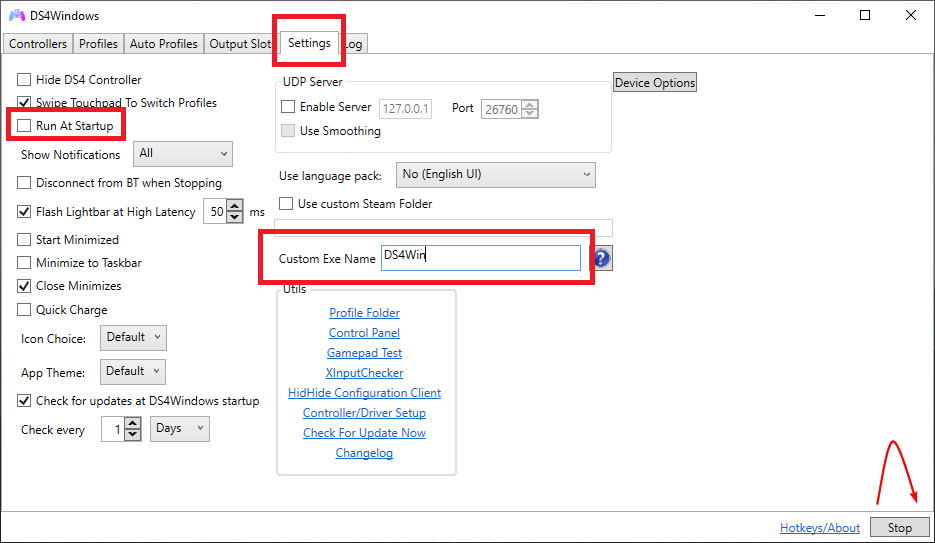Screen dimensions: 935x543
Task: Open Use language pack dropdown
Action: pyautogui.click(x=496, y=175)
